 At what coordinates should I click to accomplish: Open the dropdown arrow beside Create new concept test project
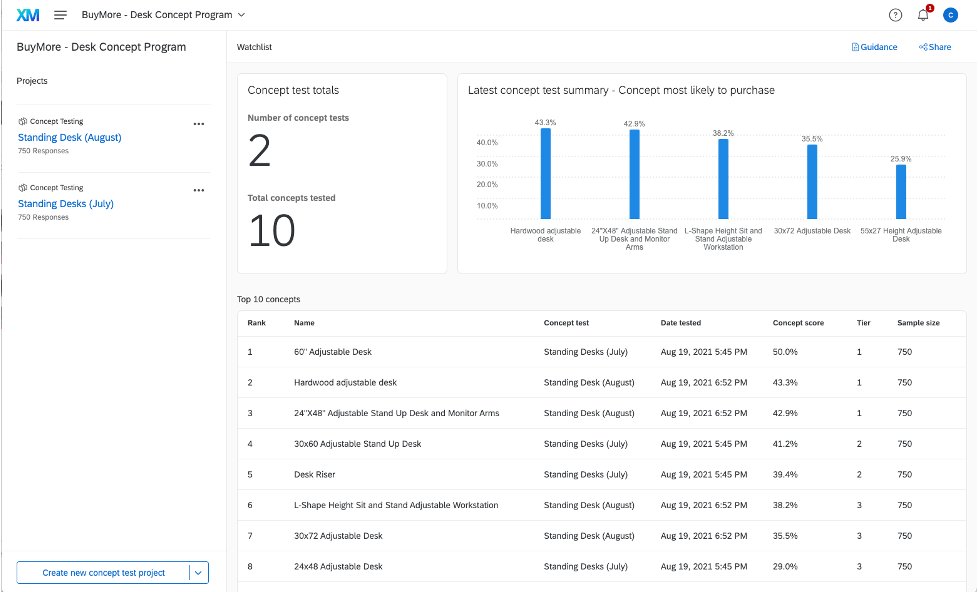[x=200, y=572]
